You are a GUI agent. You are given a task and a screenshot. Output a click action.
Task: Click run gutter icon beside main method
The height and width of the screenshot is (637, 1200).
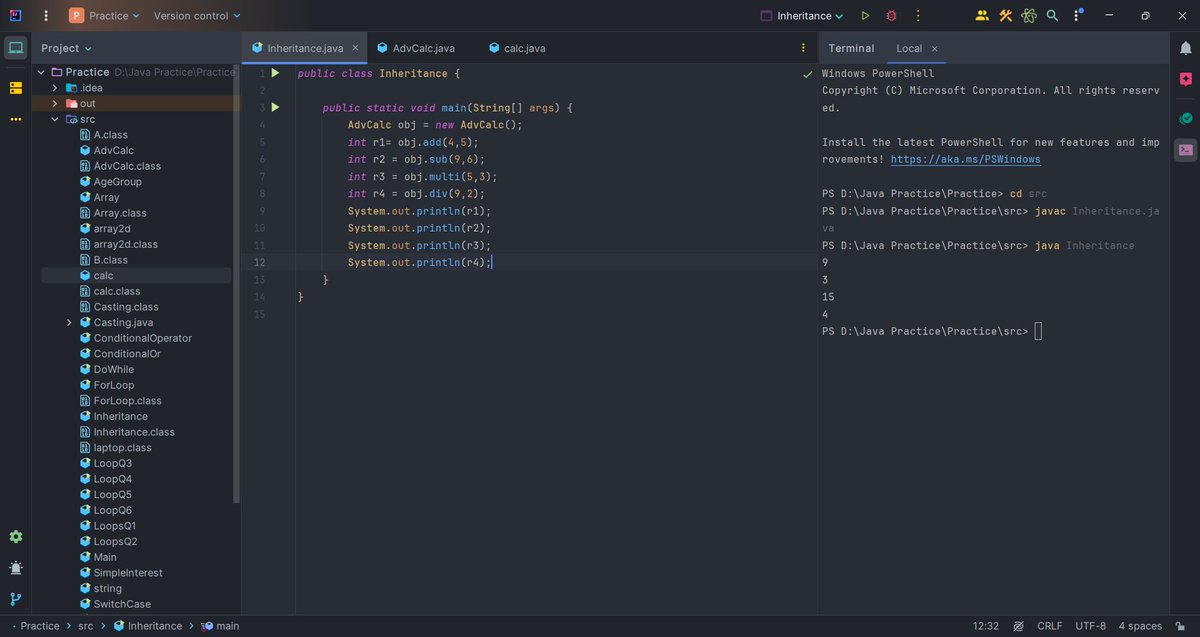(x=276, y=107)
